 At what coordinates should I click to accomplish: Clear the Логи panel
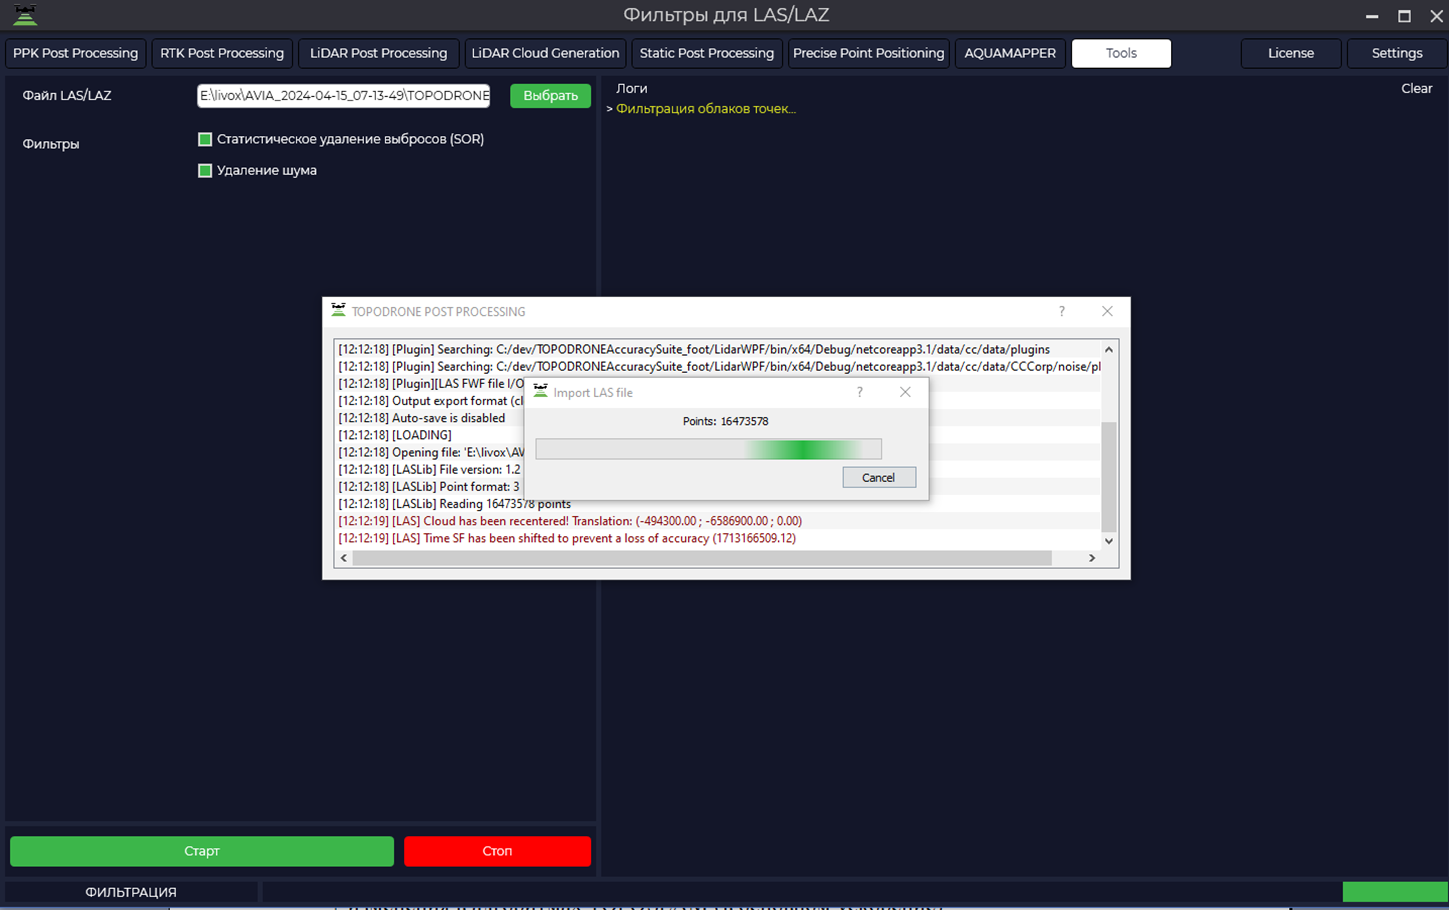(1416, 89)
